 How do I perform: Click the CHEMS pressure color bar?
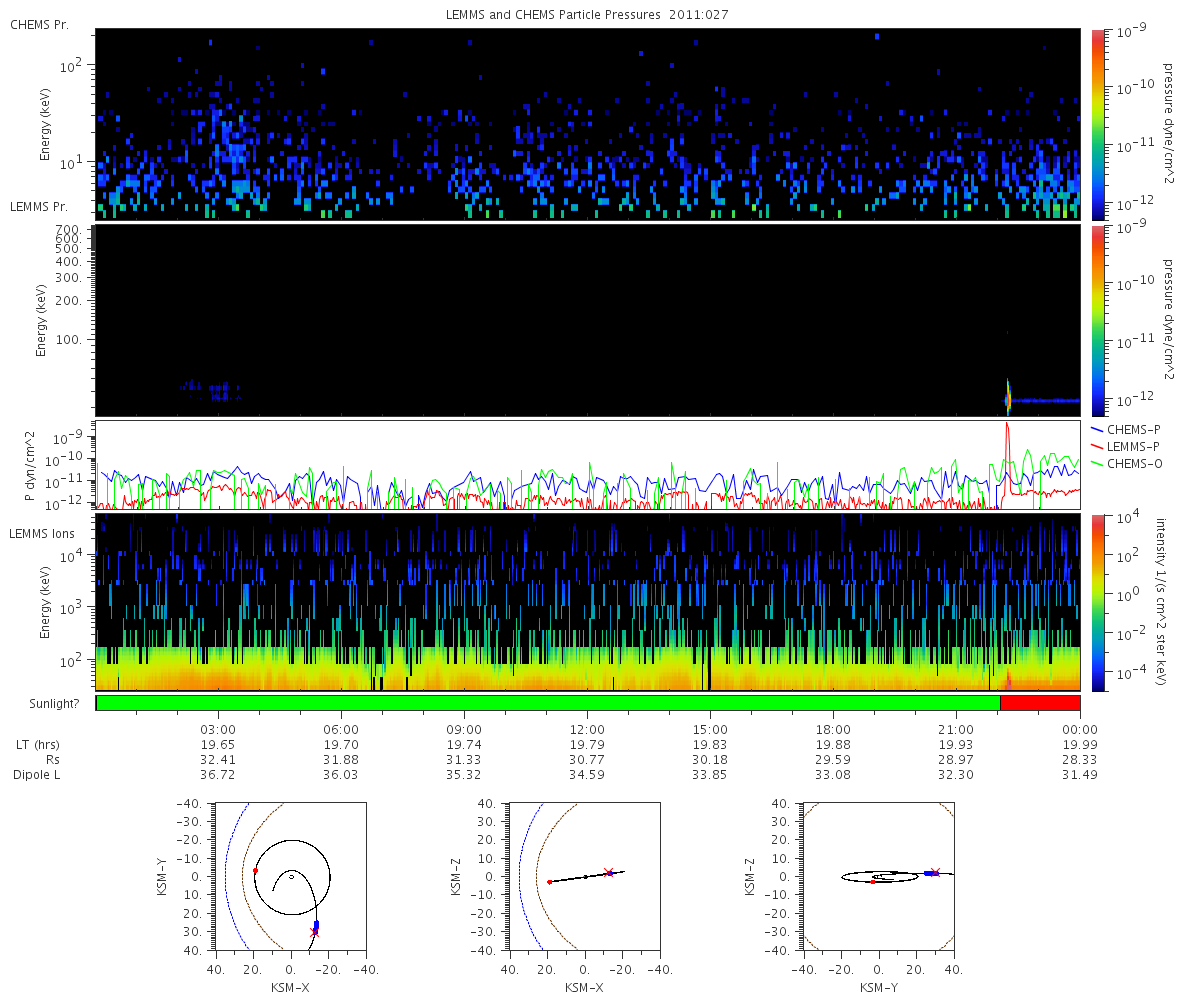click(1097, 124)
